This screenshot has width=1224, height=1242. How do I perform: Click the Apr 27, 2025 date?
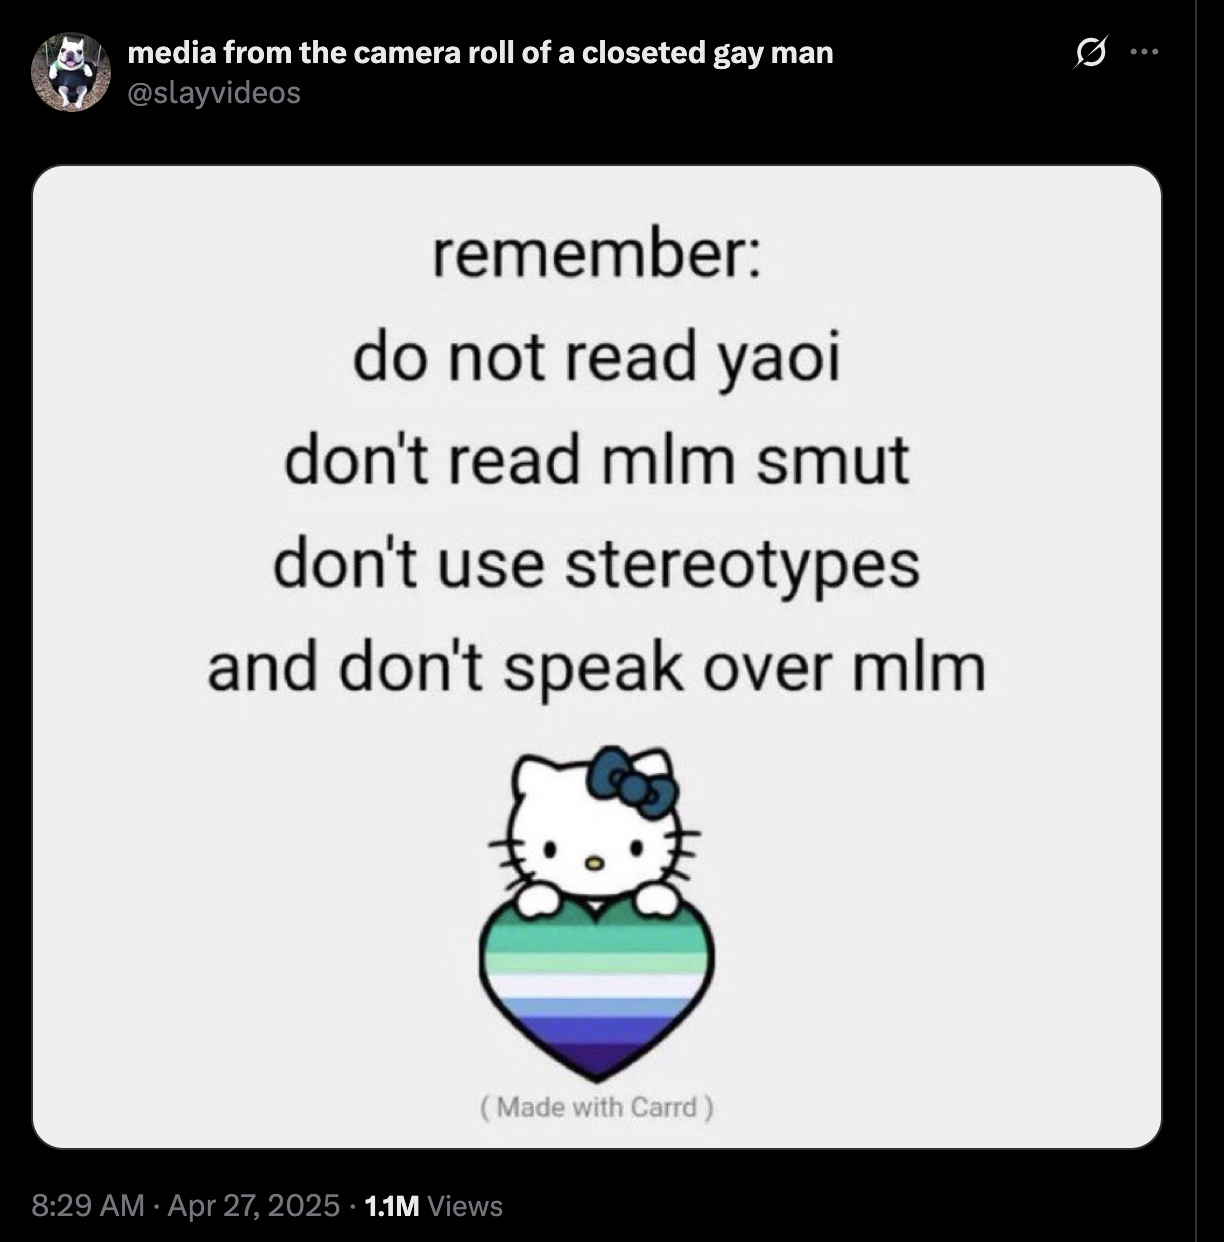point(254,1205)
